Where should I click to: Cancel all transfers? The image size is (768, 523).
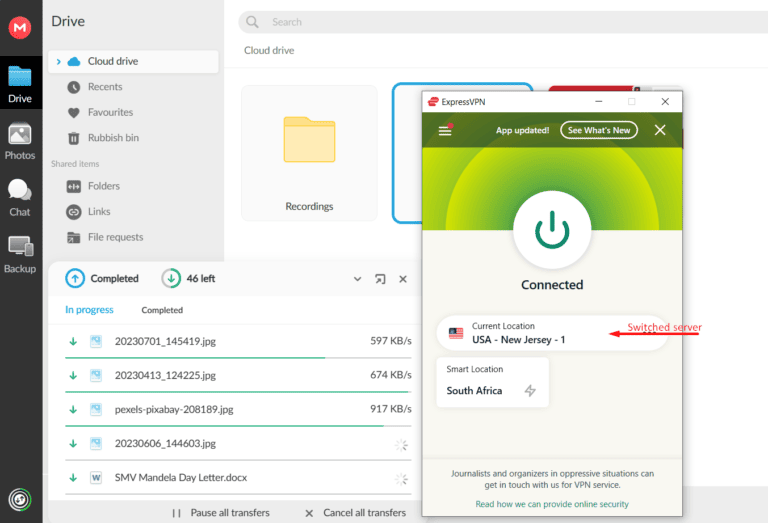(356, 513)
